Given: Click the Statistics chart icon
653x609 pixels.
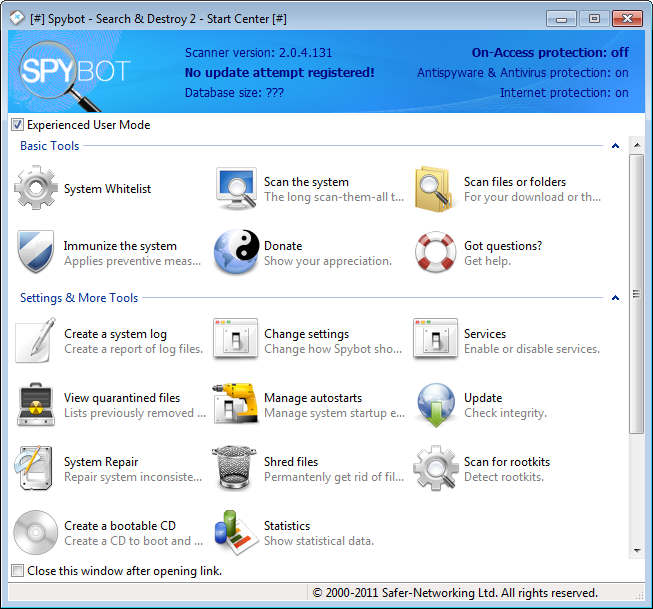Looking at the screenshot, I should (236, 532).
